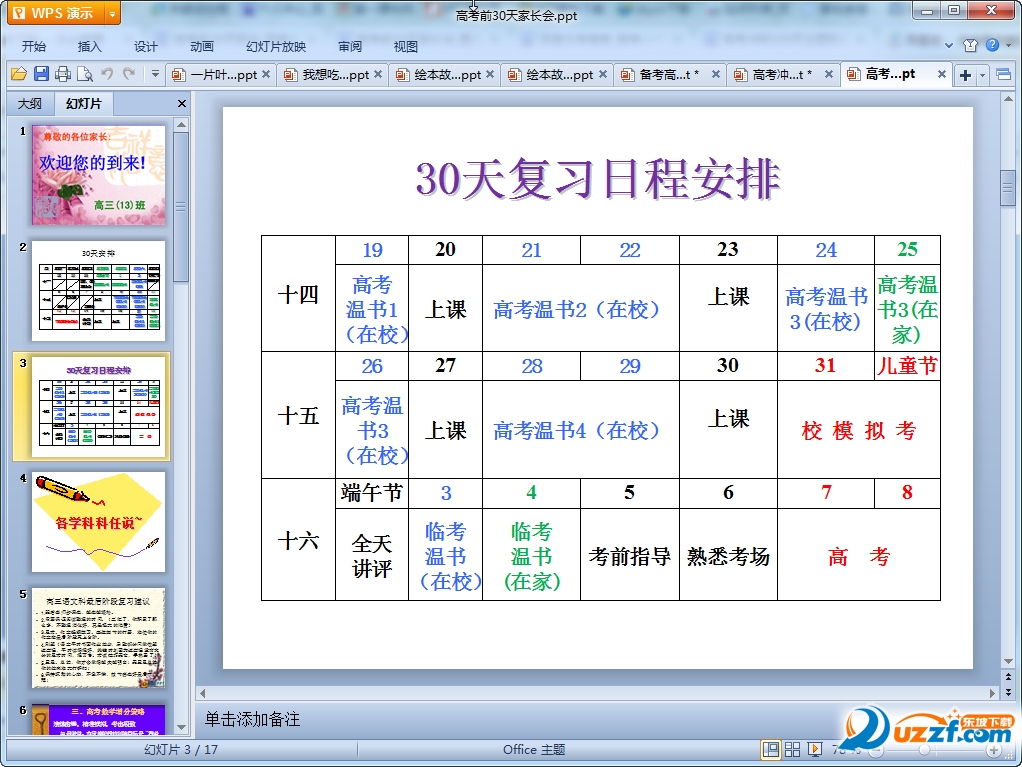Close the 备考高...t document tab
This screenshot has height=767, width=1022.
tap(716, 74)
